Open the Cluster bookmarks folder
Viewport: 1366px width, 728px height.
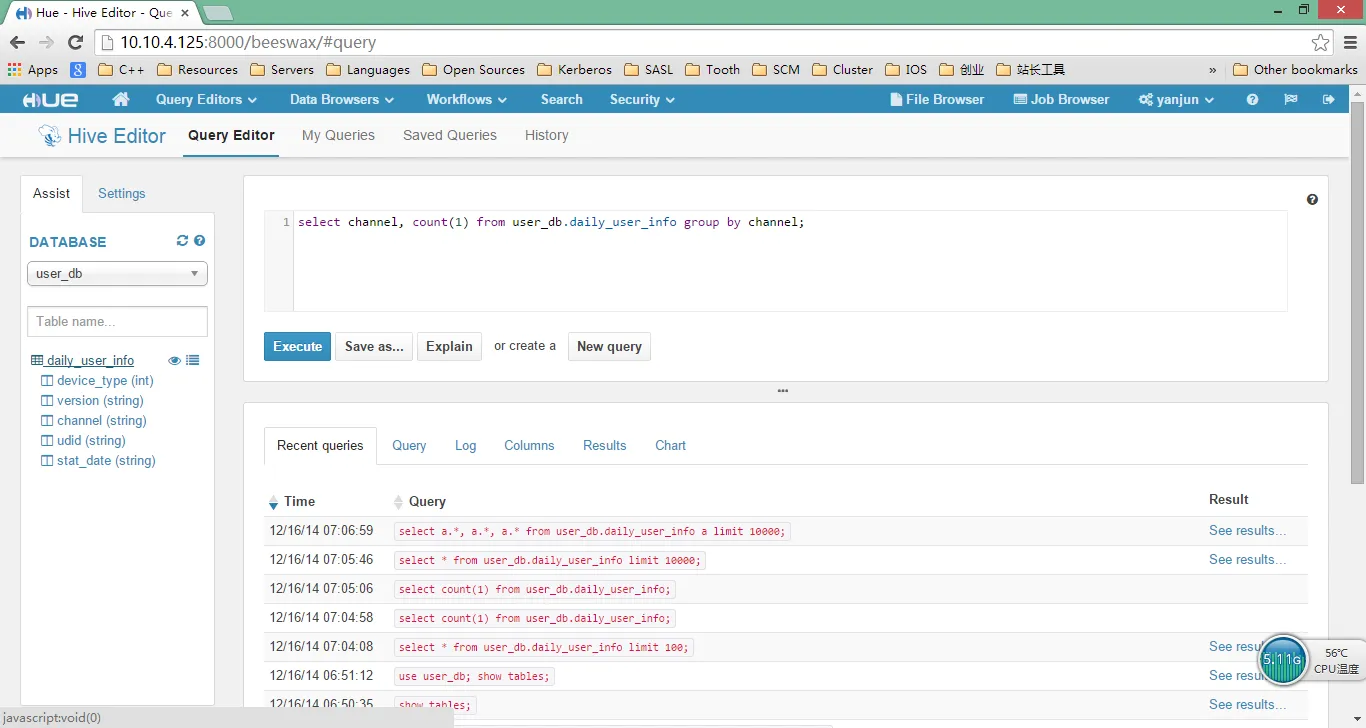tap(842, 70)
